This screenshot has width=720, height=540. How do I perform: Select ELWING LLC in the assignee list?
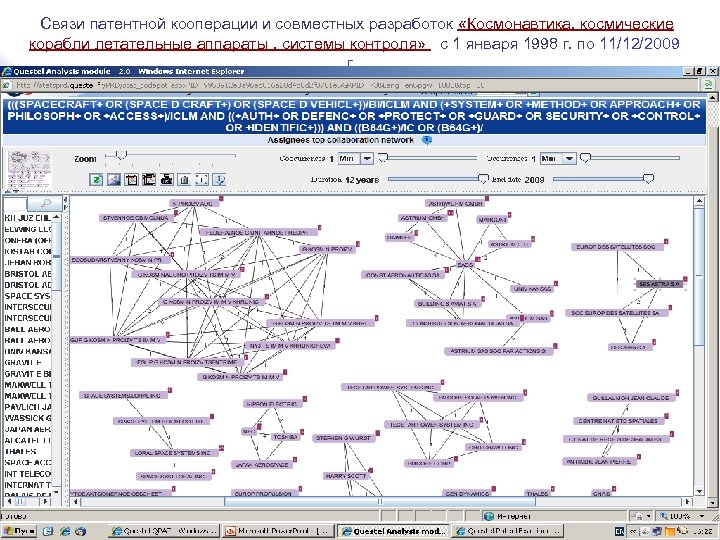click(28, 229)
